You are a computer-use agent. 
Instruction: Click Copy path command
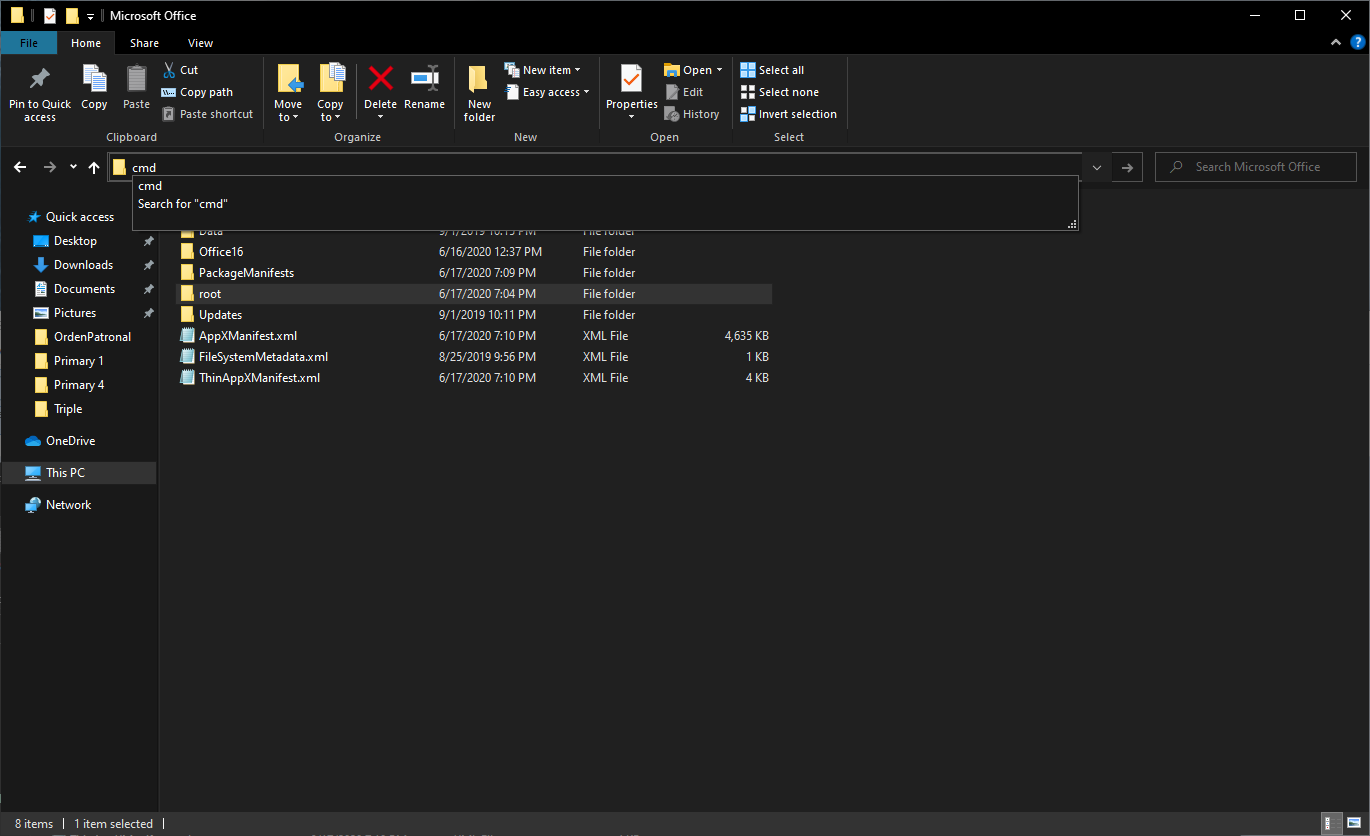[197, 92]
